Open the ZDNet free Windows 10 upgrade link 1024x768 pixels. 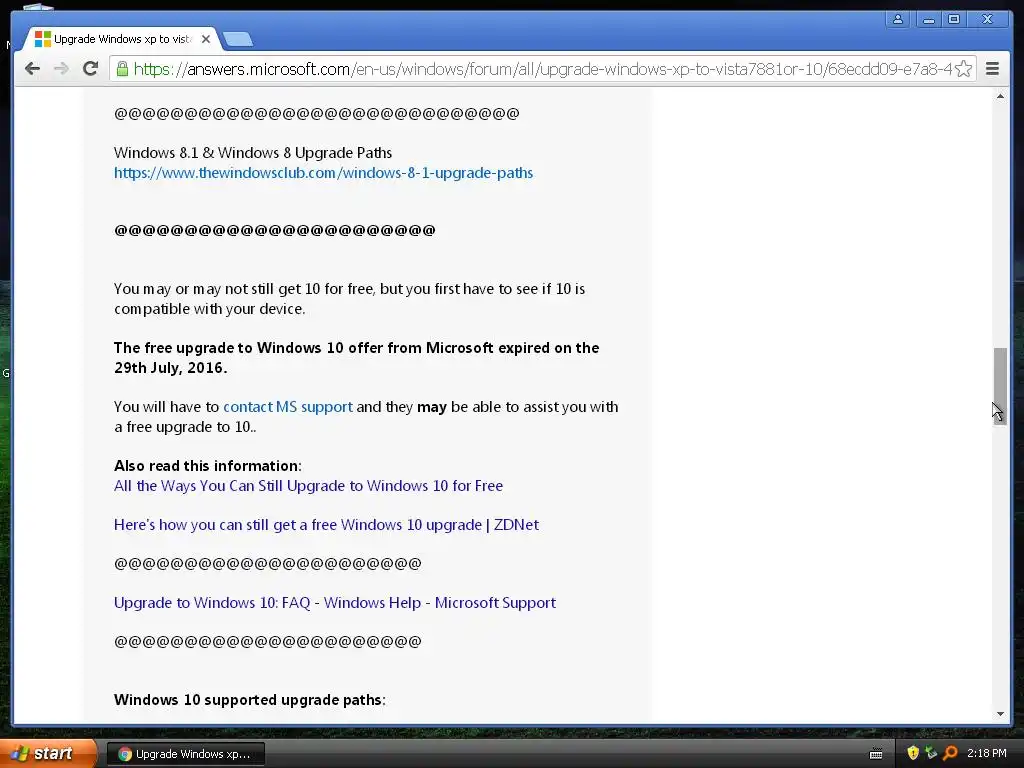pos(327,525)
